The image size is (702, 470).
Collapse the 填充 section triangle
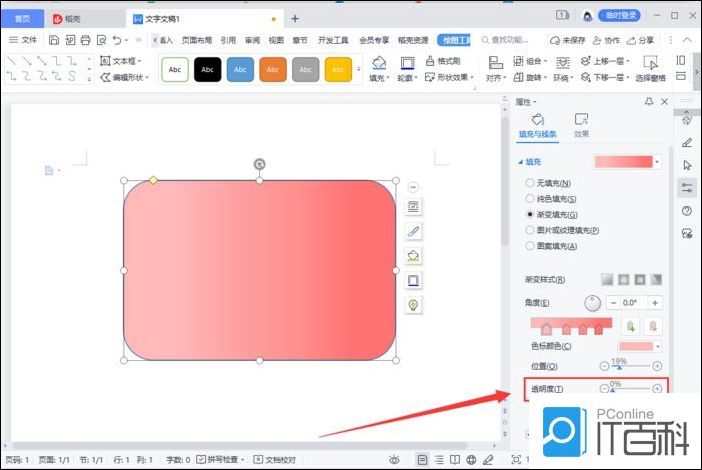click(520, 162)
